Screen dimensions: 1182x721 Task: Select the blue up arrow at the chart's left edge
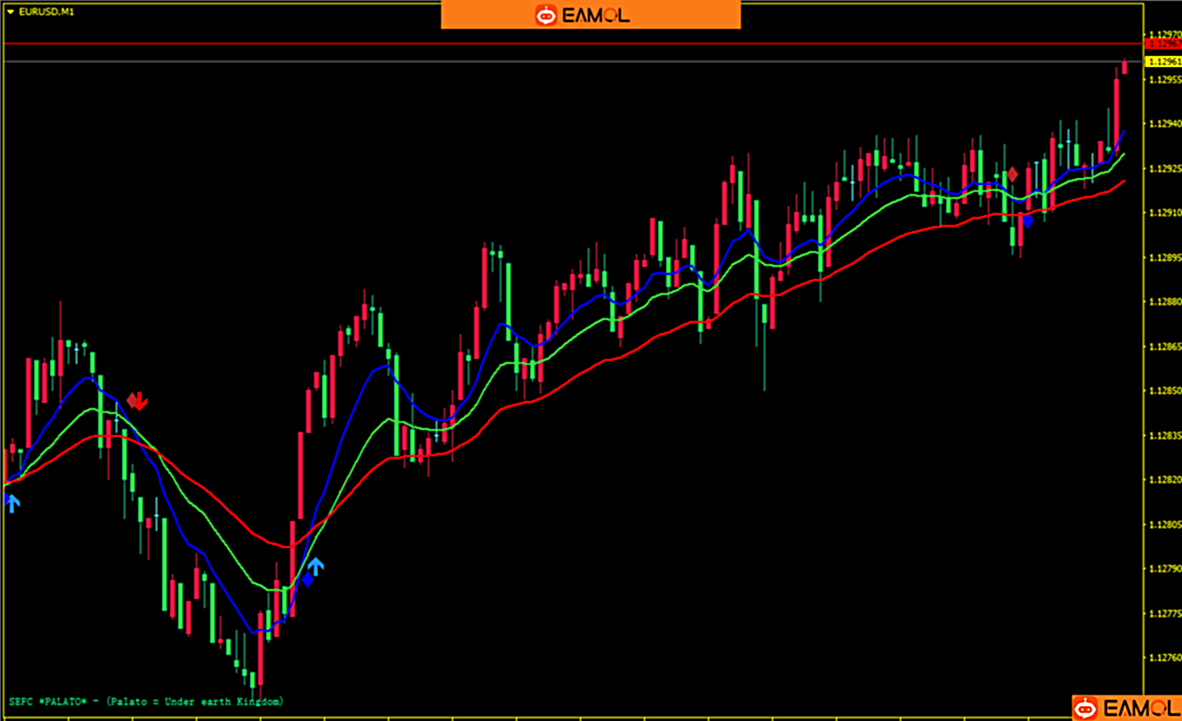[x=12, y=502]
